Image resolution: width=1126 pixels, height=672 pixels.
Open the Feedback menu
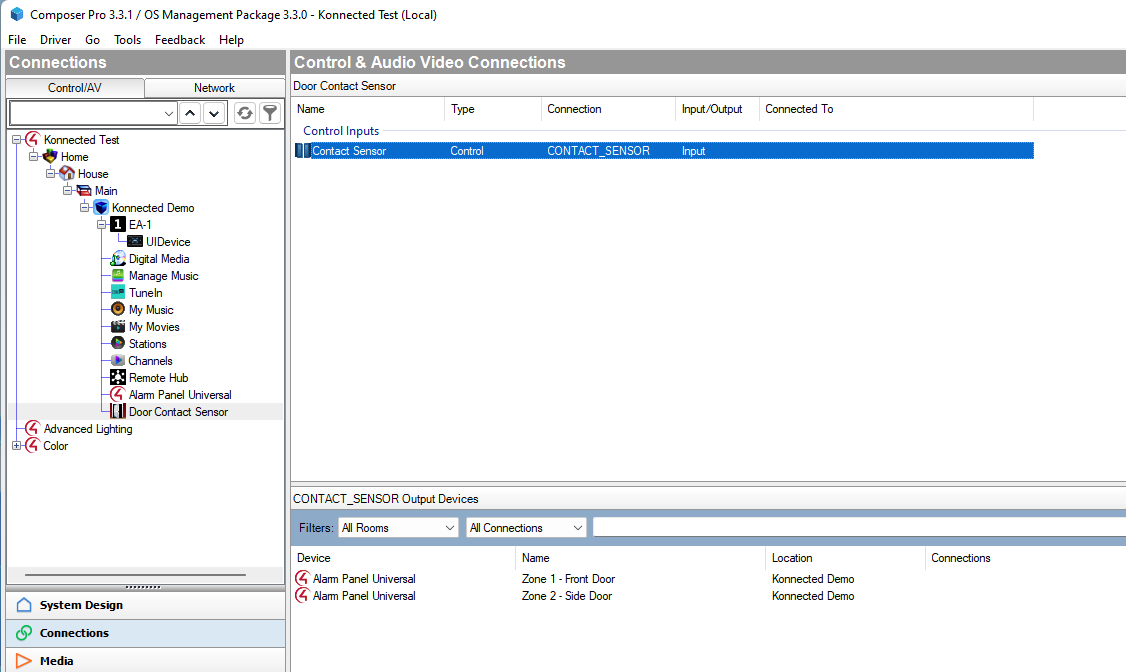tap(179, 40)
